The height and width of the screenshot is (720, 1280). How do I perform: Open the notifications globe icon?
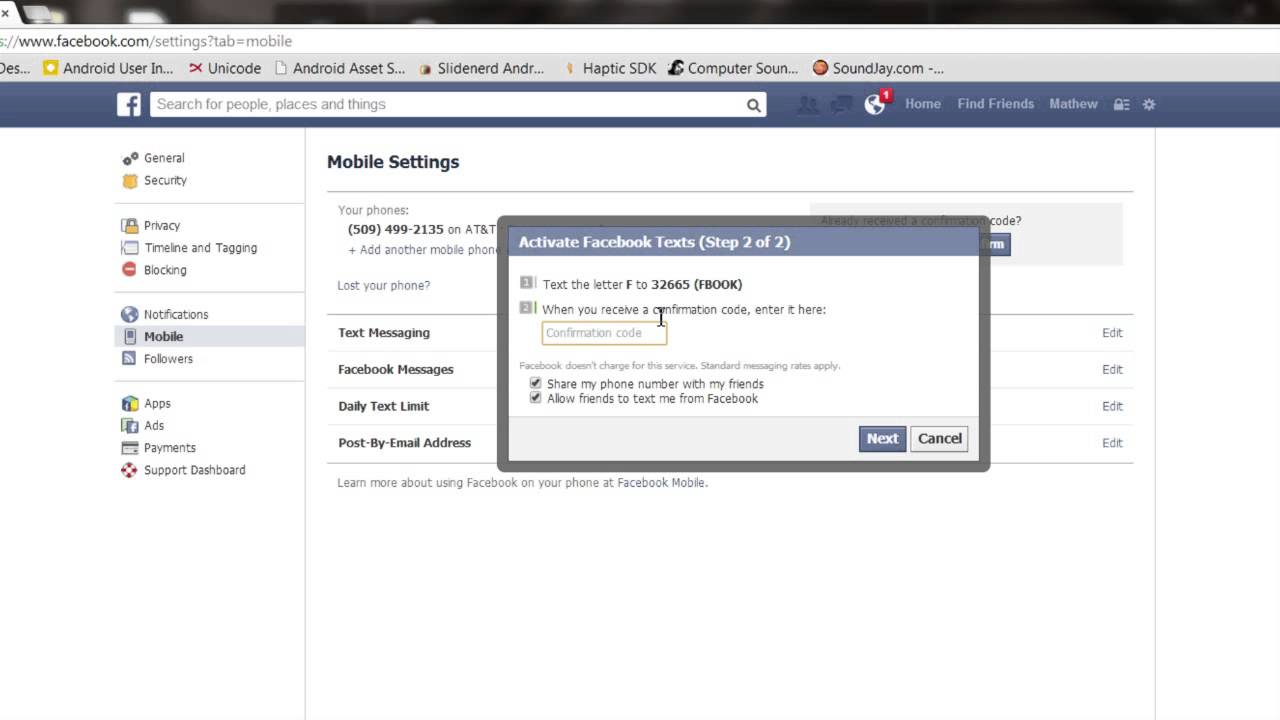point(875,104)
